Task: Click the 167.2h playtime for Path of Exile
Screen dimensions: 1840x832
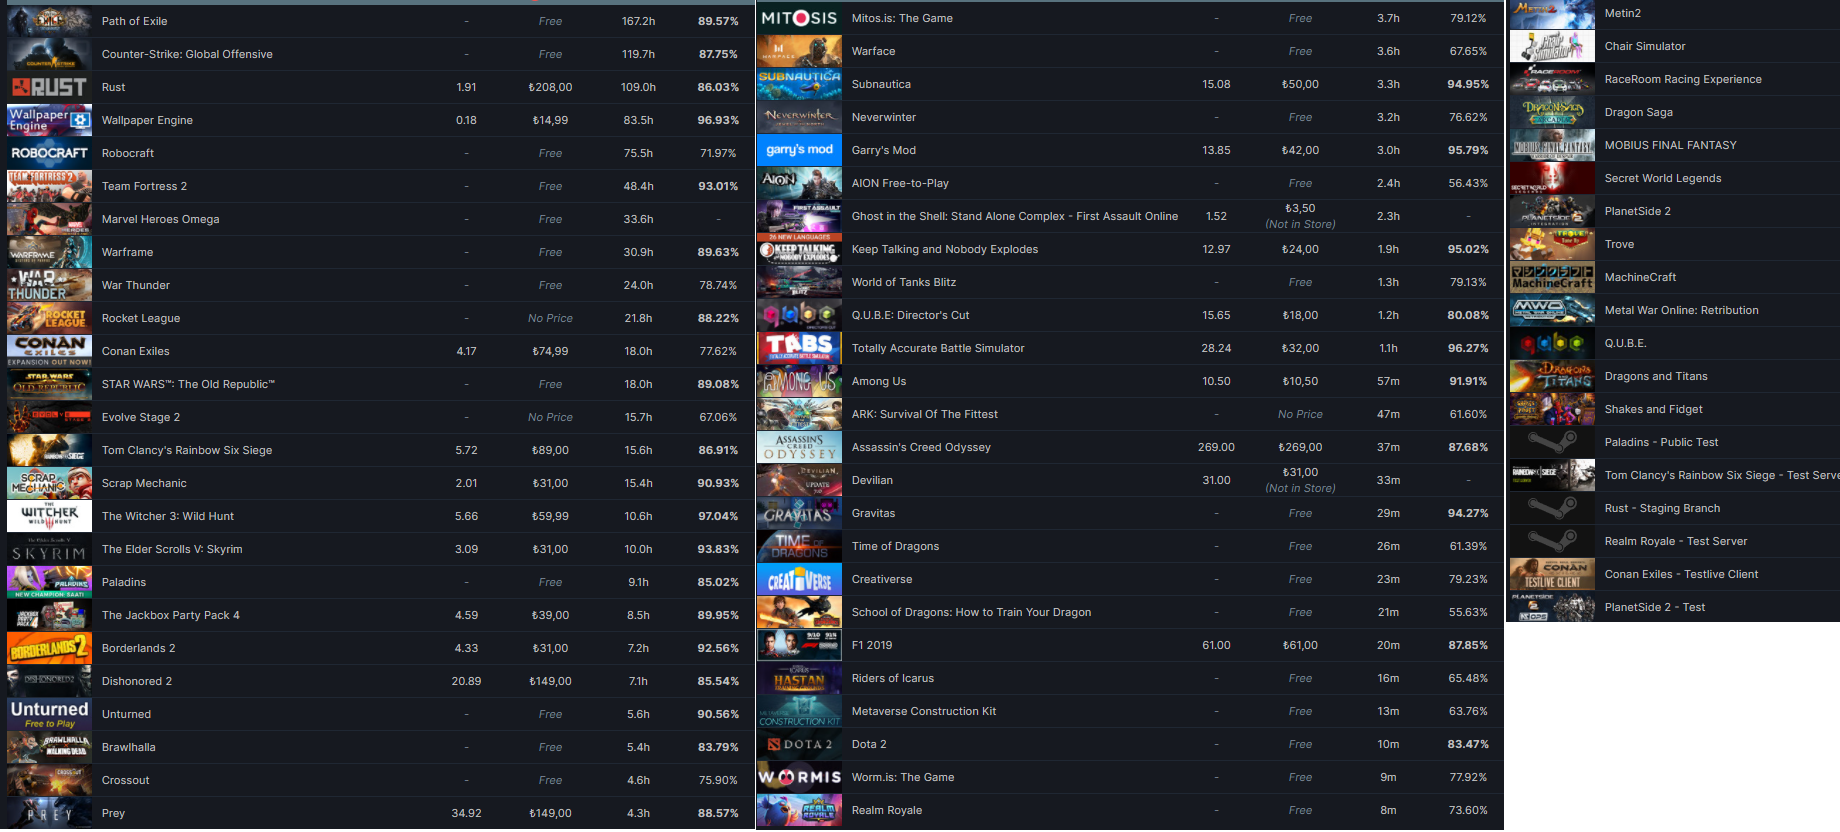Action: tap(638, 21)
